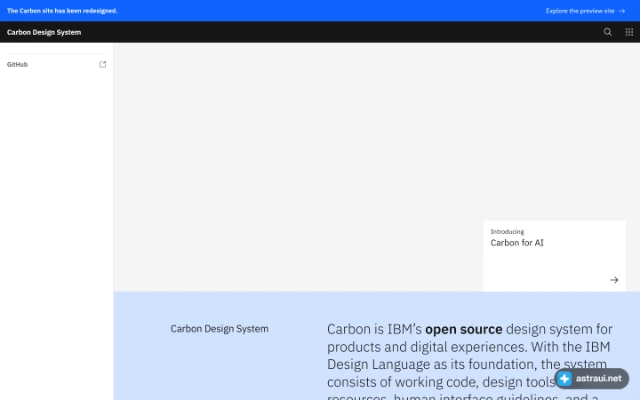Click the astraui.net plus badge icon
Viewport: 640px width, 400px height.
(565, 378)
